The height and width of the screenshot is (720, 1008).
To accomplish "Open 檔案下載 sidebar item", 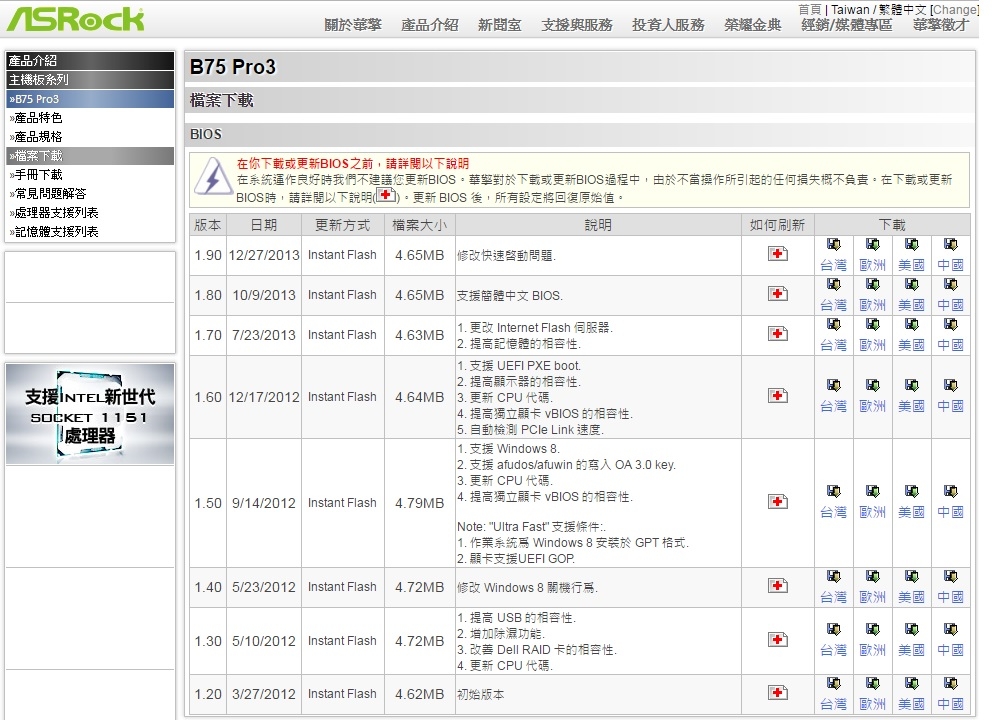I will click(90, 156).
